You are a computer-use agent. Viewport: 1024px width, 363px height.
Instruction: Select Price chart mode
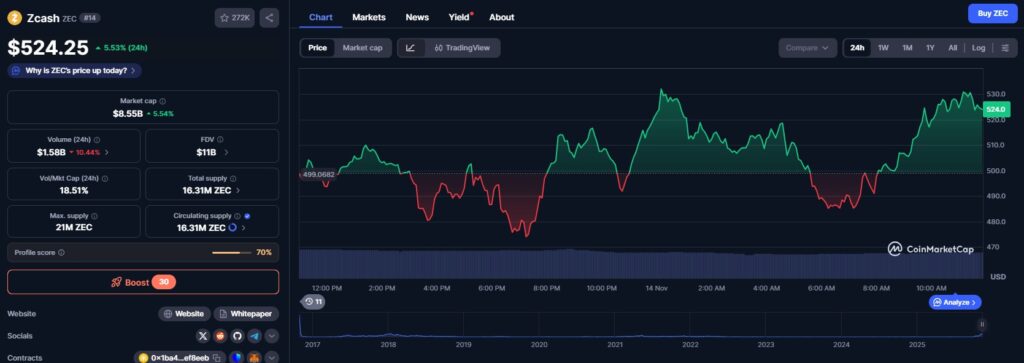point(317,48)
